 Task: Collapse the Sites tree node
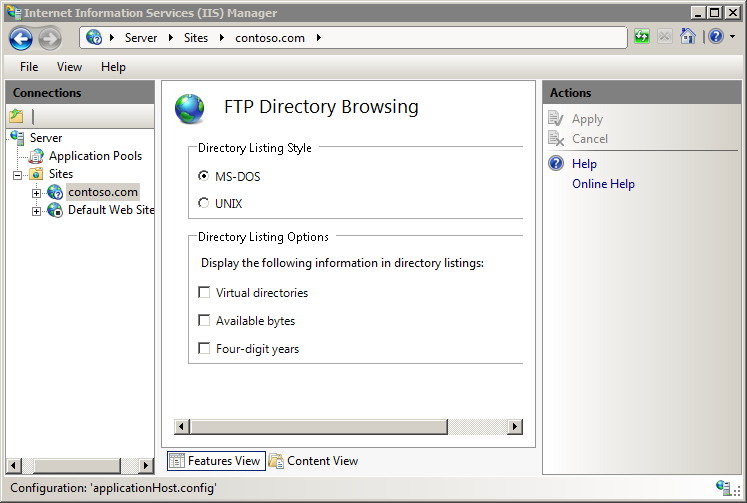(x=18, y=175)
